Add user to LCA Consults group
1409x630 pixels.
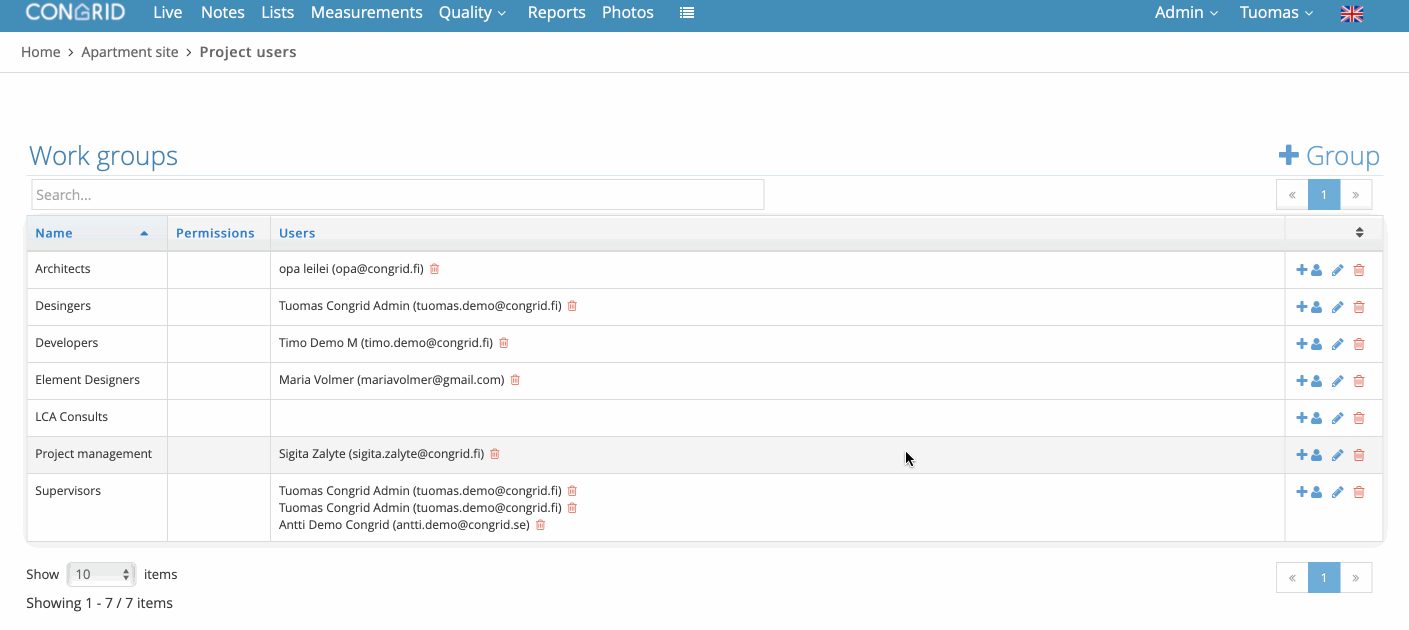pyautogui.click(x=1309, y=418)
